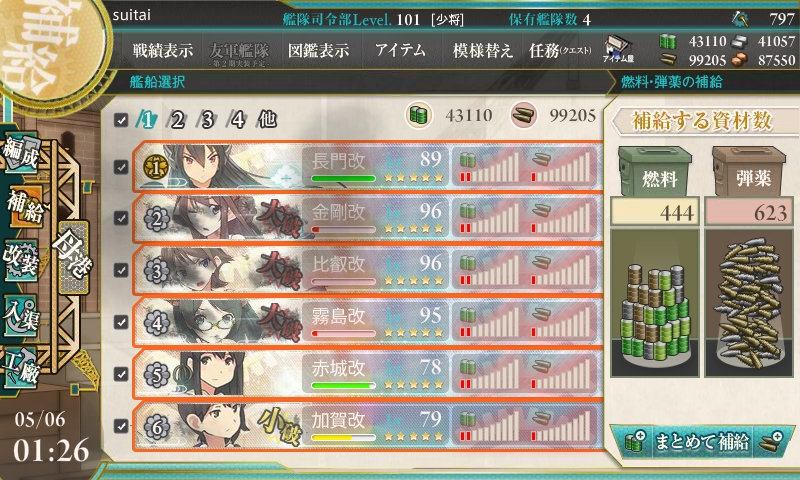The width and height of the screenshot is (800, 480).
Task: Switch to the 他 other ships tab
Action: pyautogui.click(x=267, y=120)
